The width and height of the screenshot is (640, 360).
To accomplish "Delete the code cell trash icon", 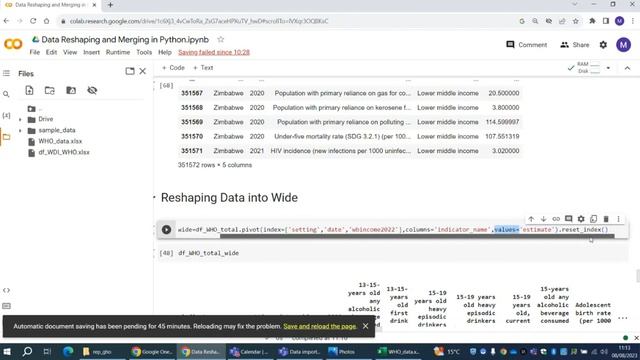I will click(606, 219).
